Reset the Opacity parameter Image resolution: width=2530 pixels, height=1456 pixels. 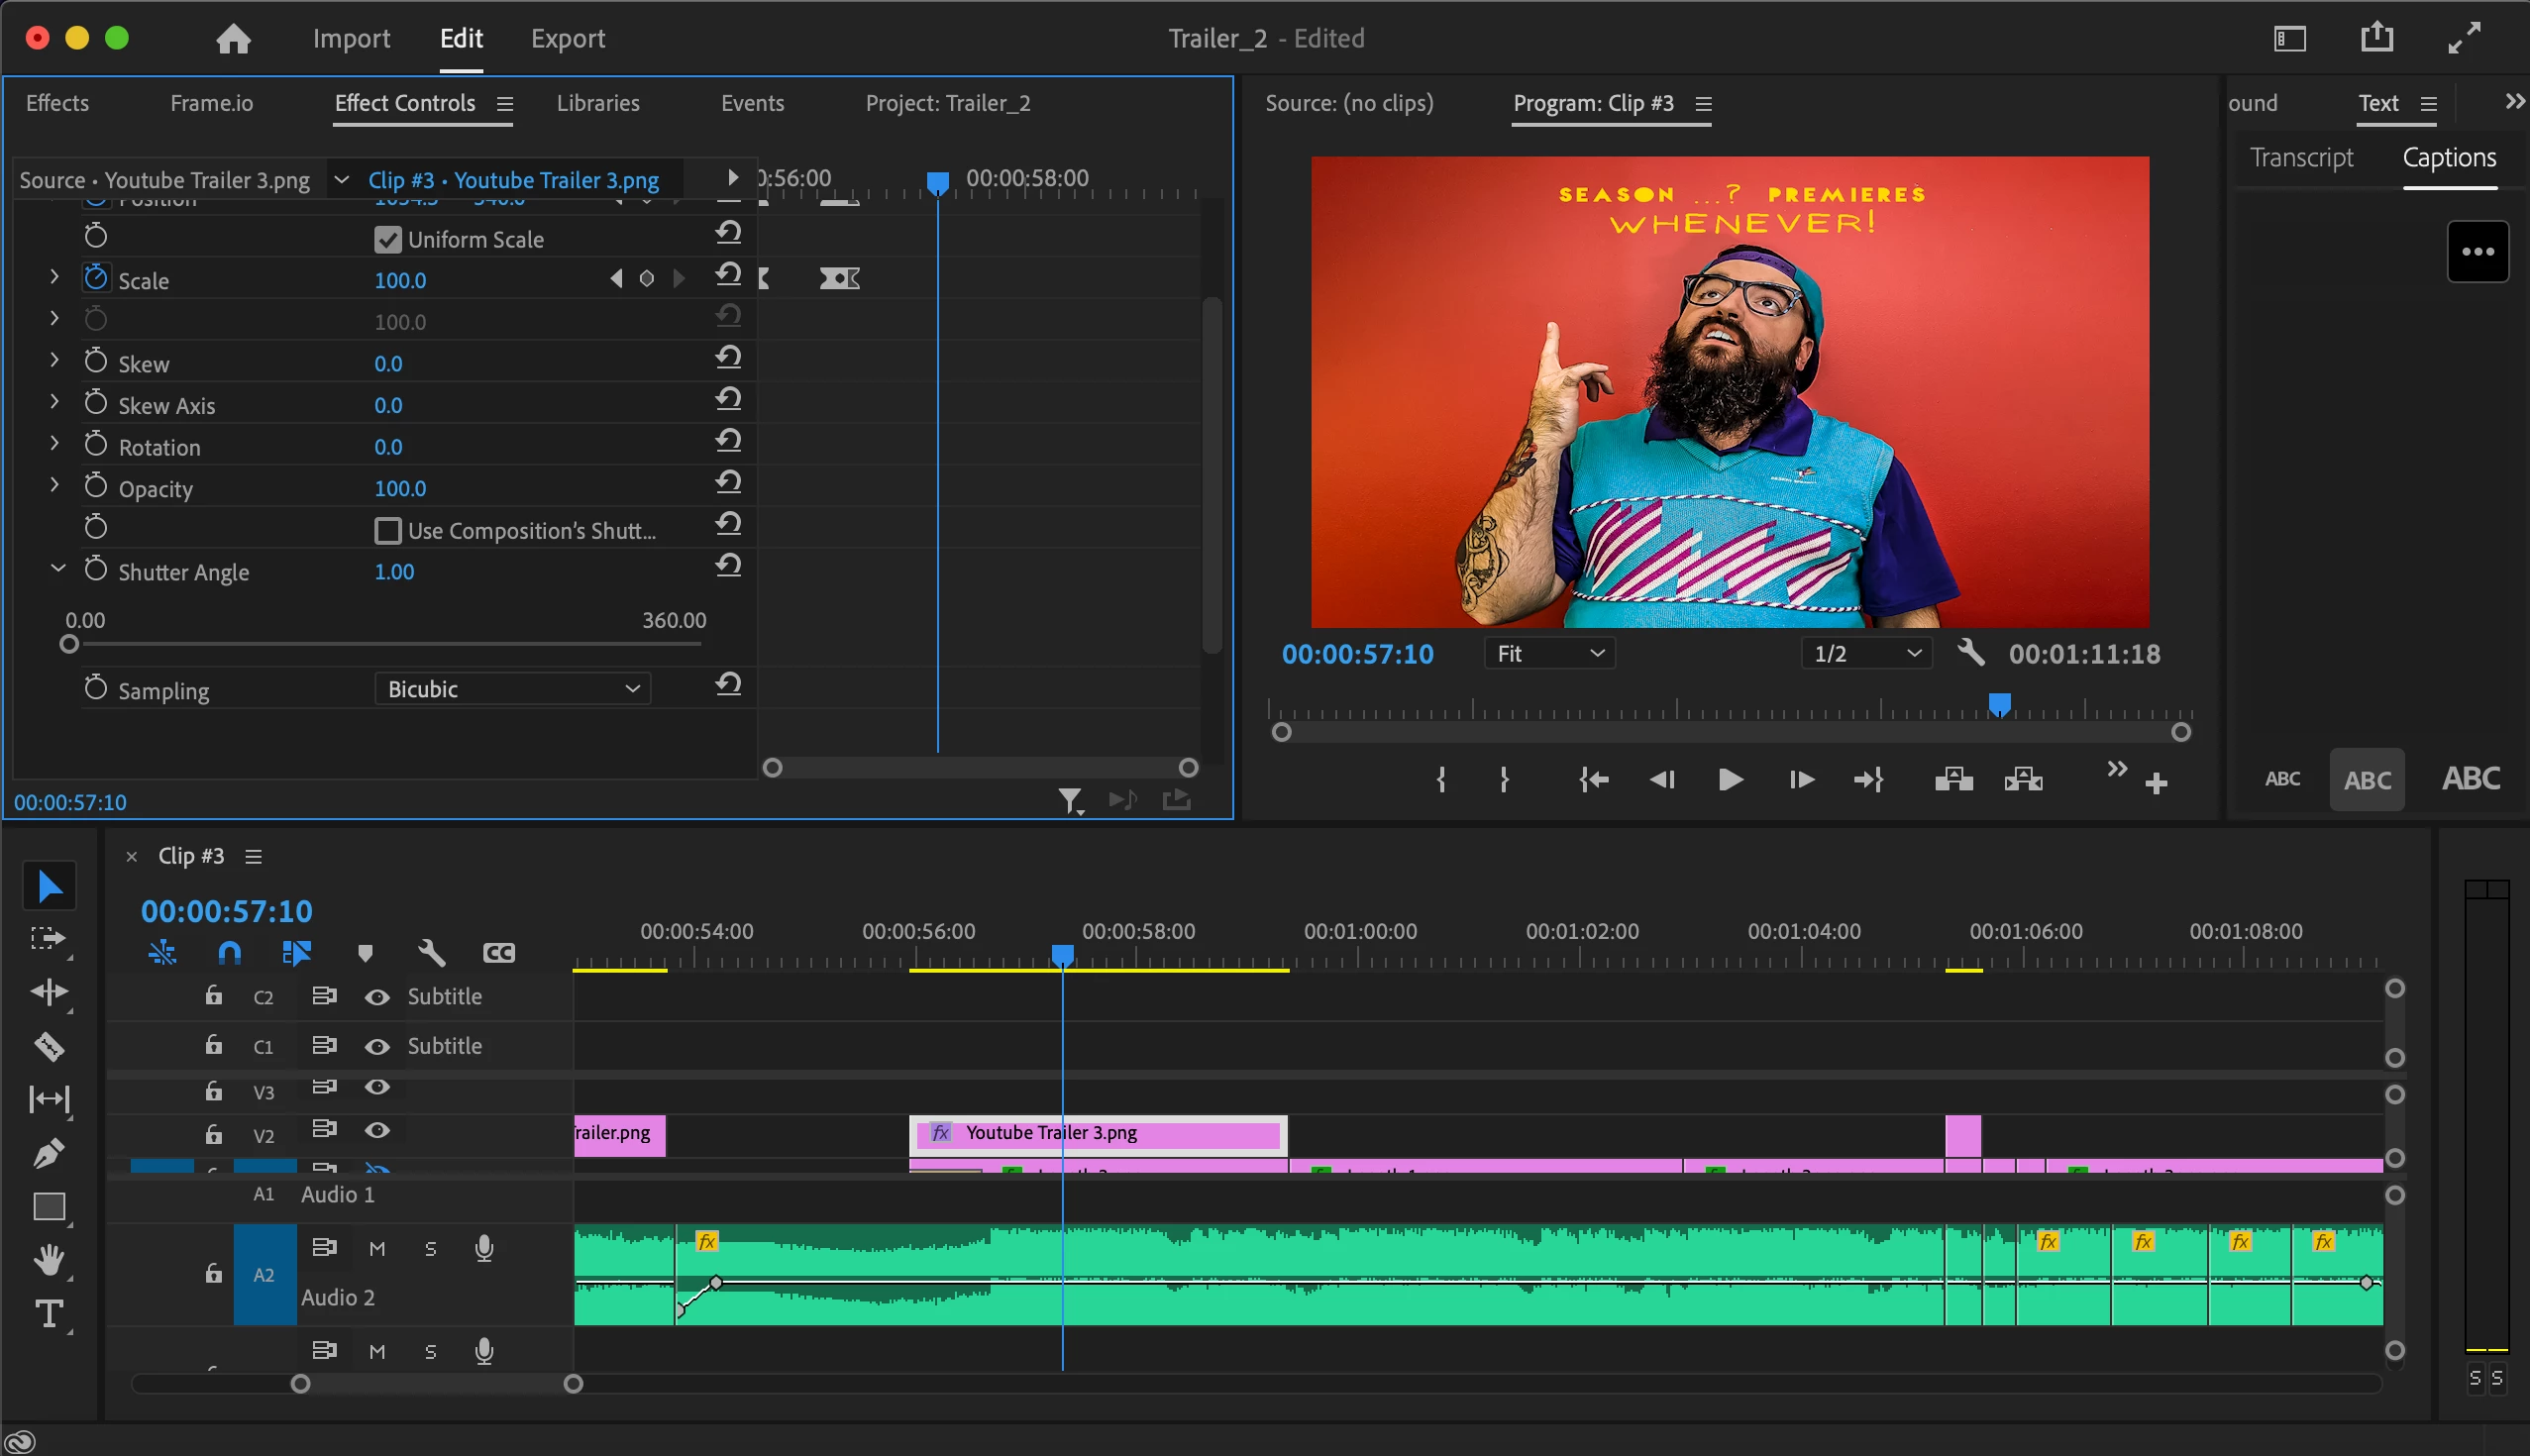728,483
